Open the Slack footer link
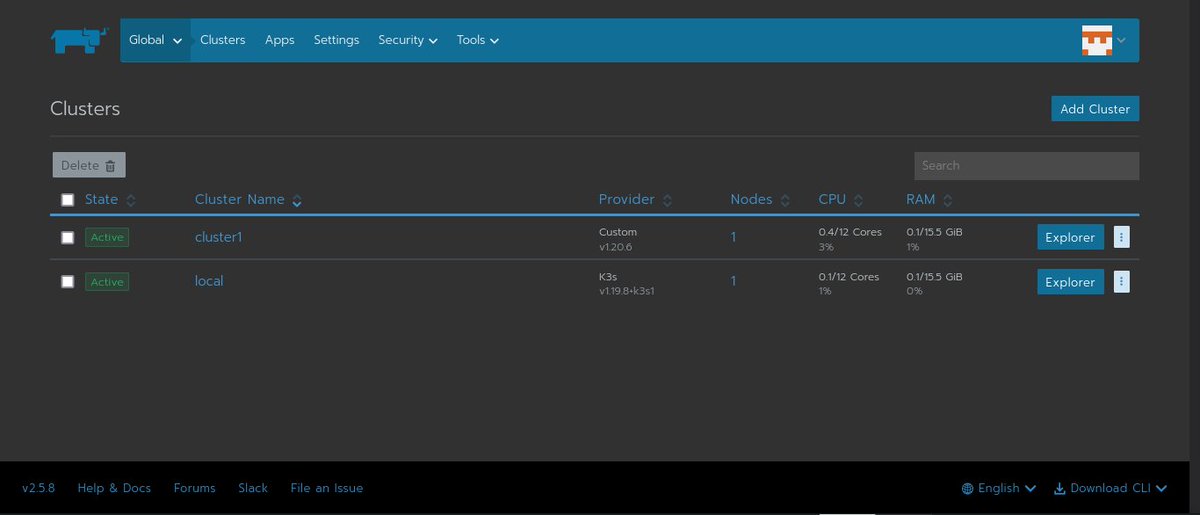 253,488
